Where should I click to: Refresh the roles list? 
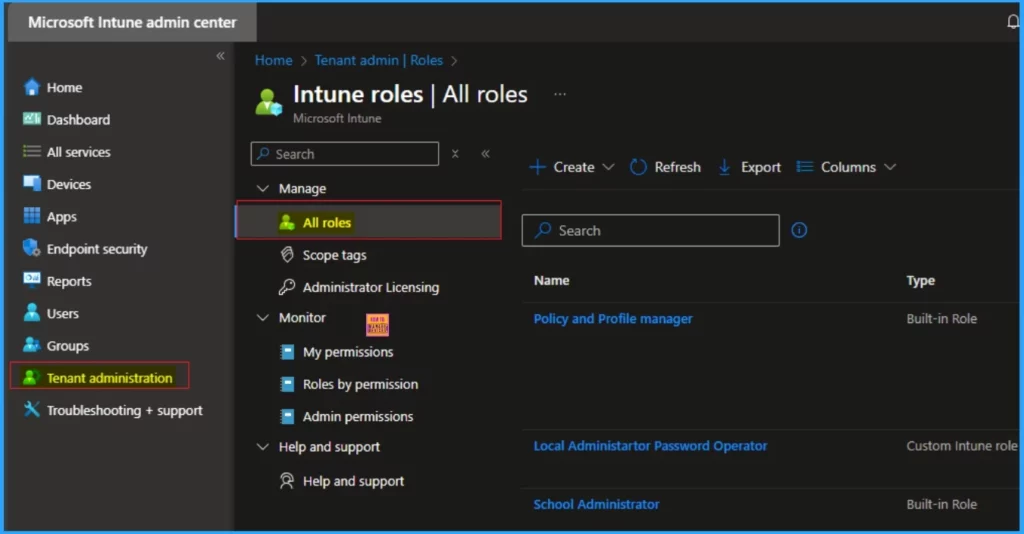click(665, 167)
